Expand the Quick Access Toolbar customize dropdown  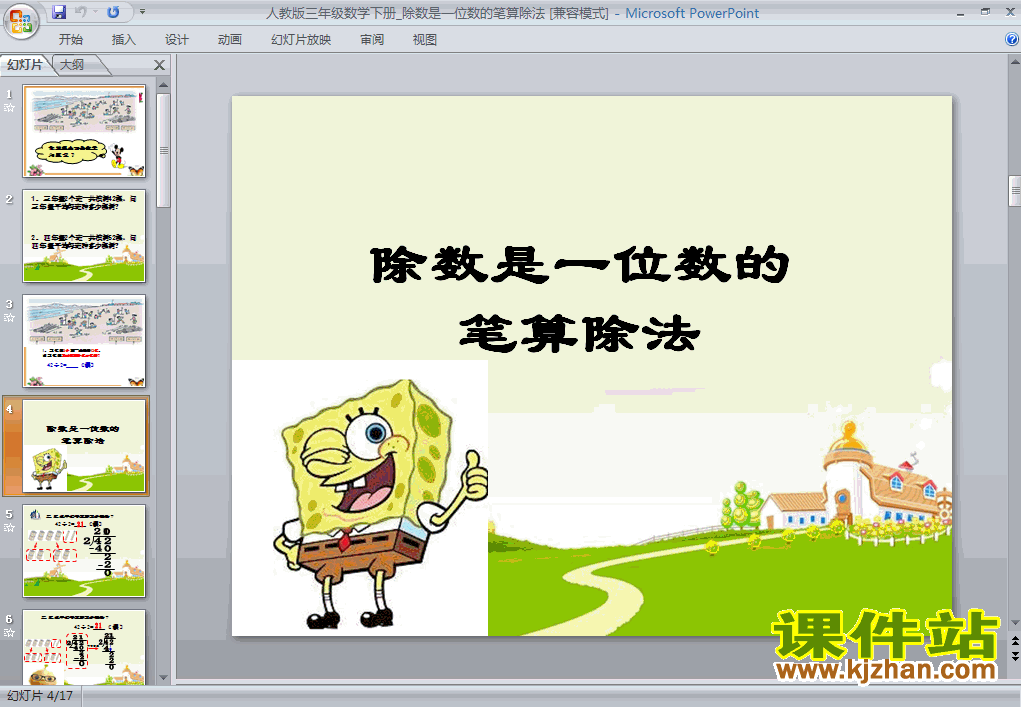143,12
